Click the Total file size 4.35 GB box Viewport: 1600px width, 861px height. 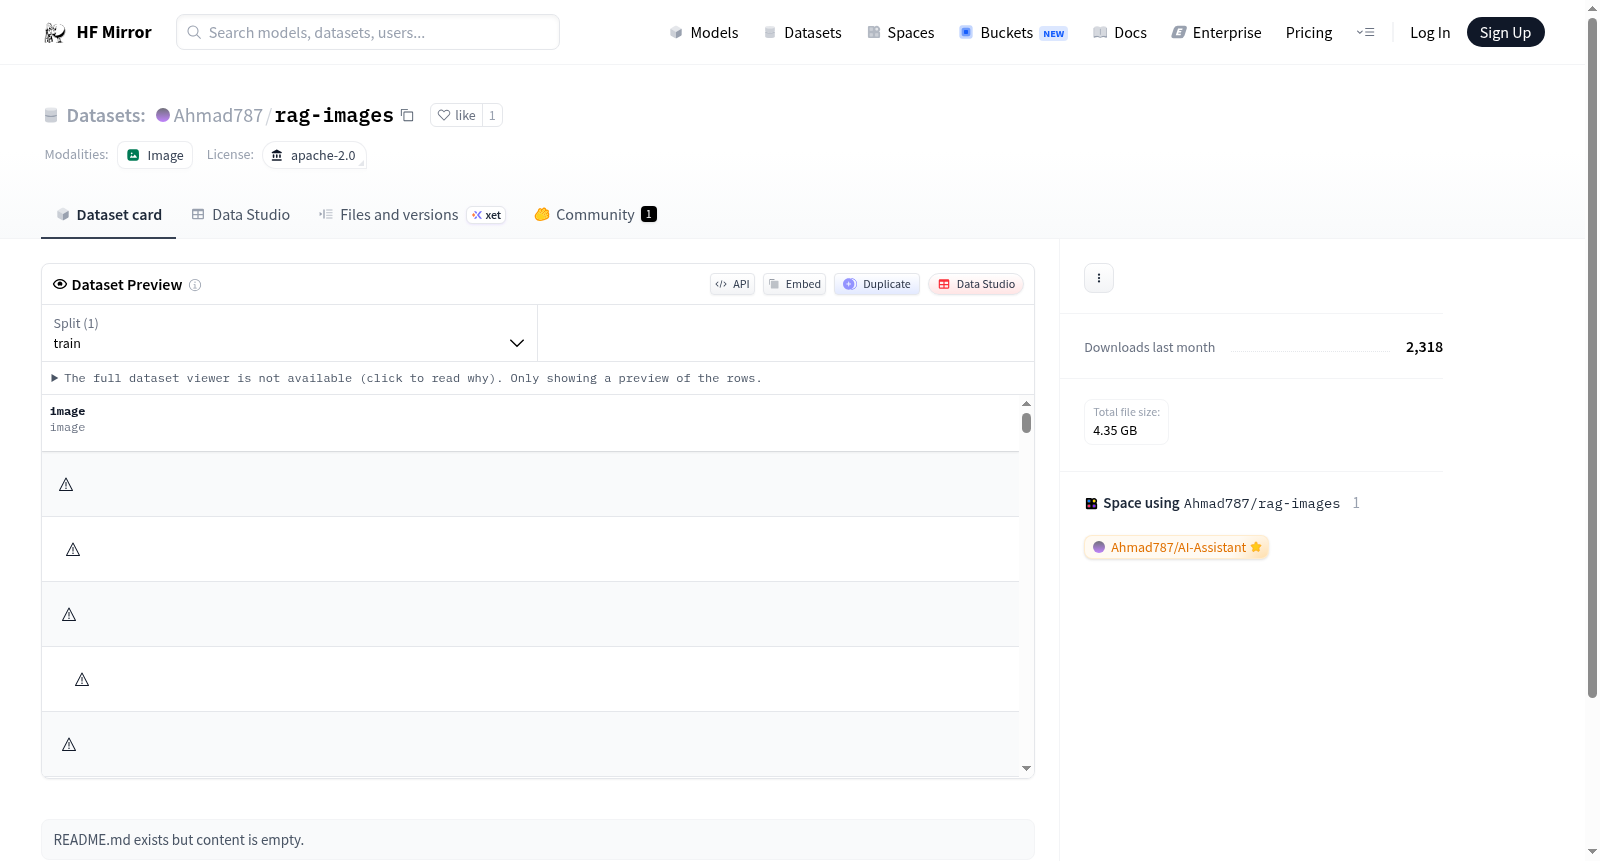[x=1127, y=421]
